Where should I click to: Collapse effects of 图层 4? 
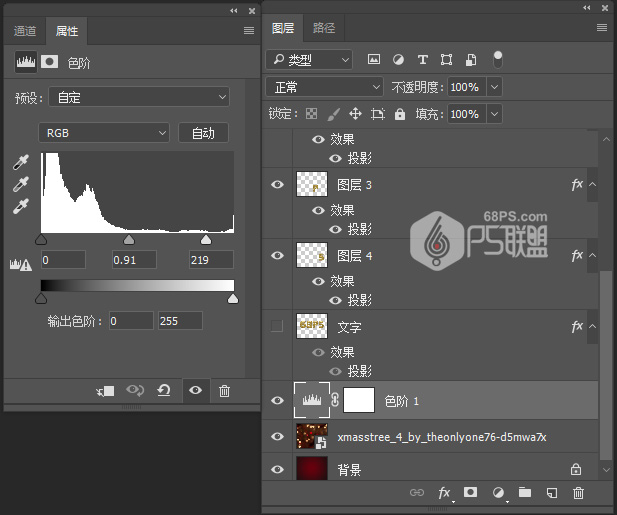tap(593, 255)
